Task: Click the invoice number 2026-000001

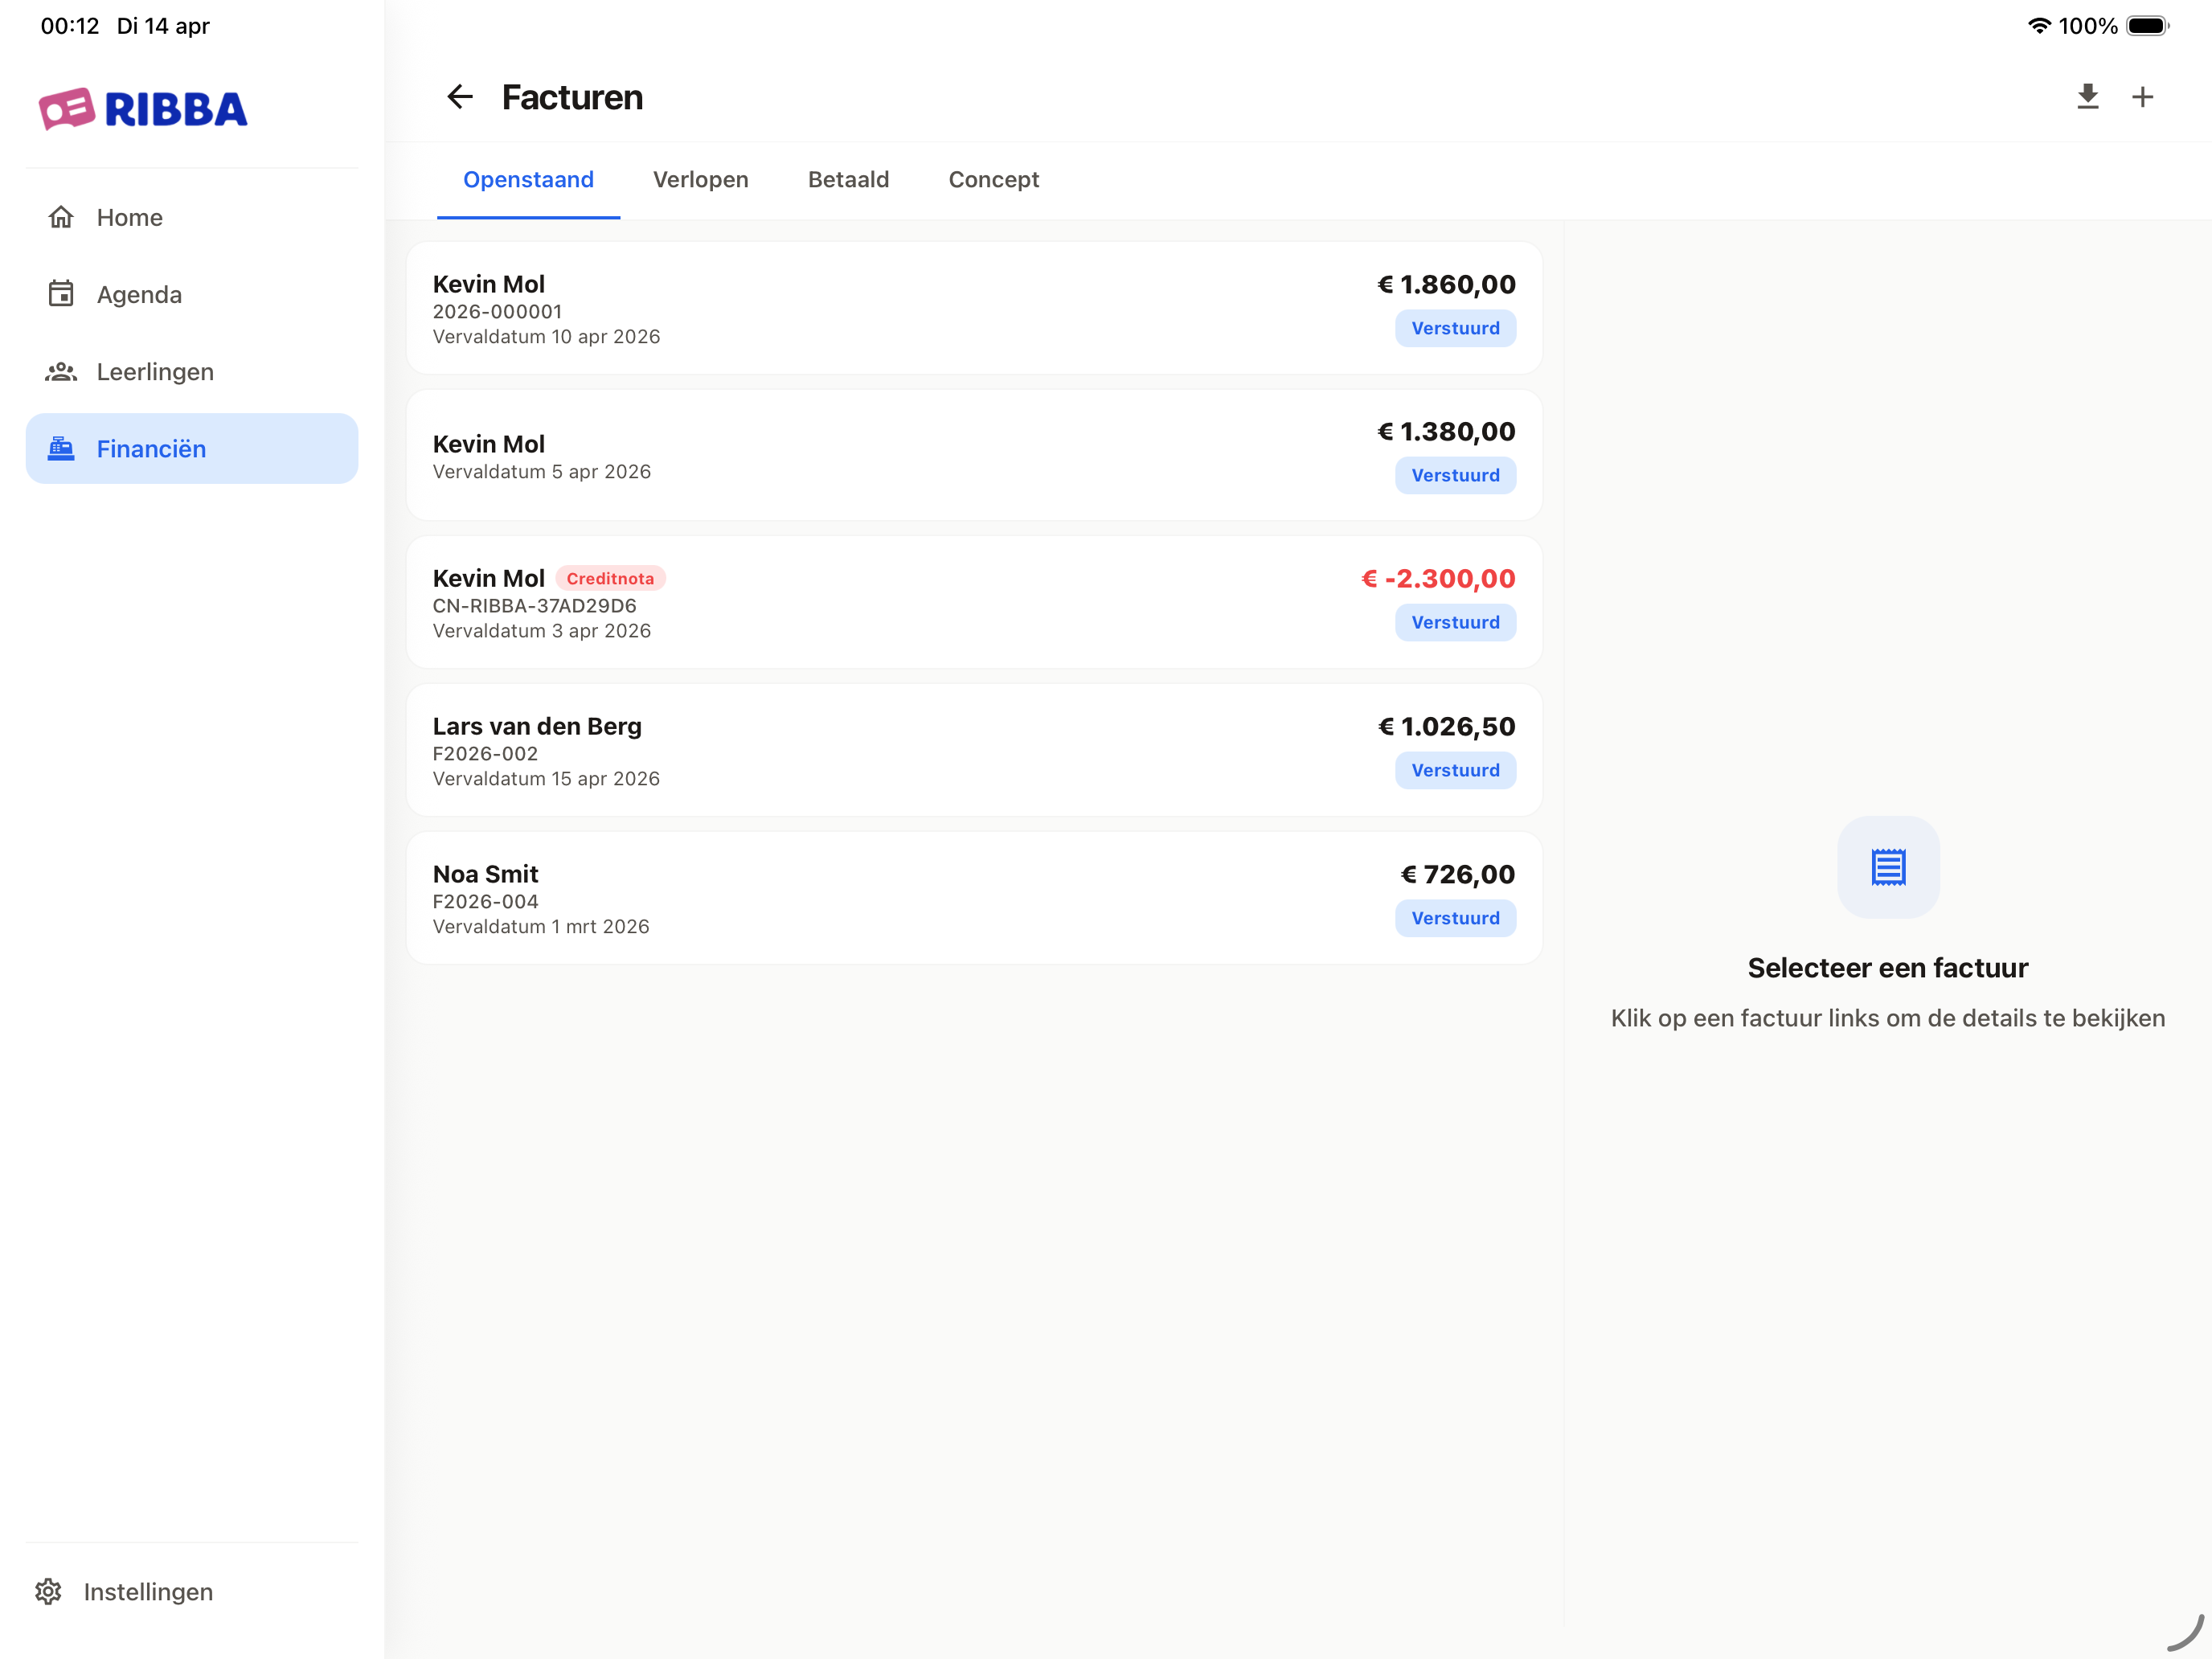Action: [x=497, y=311]
